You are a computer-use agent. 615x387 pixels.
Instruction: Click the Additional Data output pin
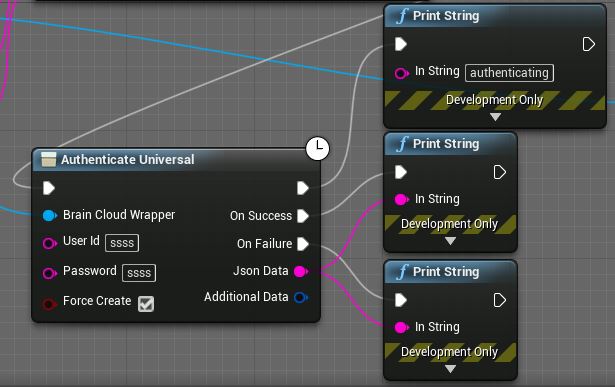coord(301,297)
